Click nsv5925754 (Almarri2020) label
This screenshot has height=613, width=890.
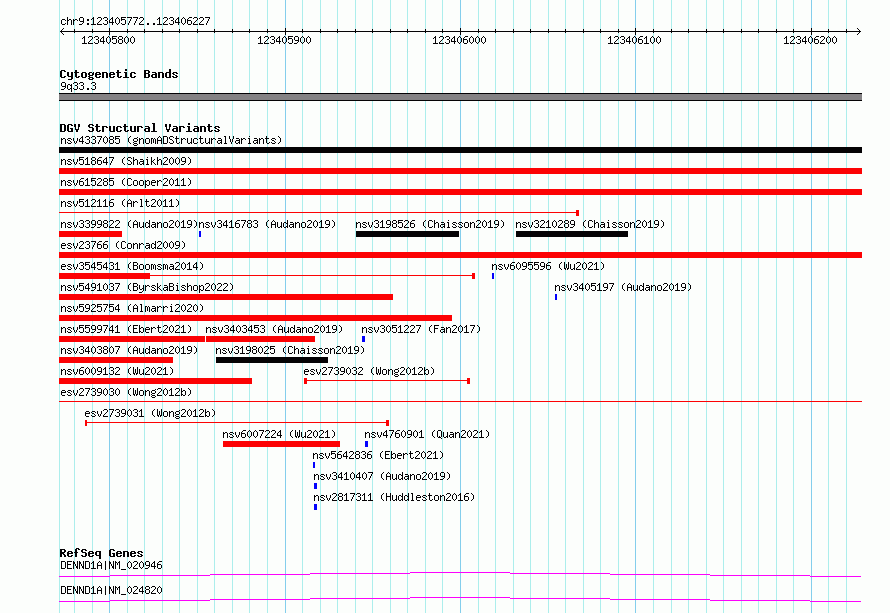coord(132,308)
